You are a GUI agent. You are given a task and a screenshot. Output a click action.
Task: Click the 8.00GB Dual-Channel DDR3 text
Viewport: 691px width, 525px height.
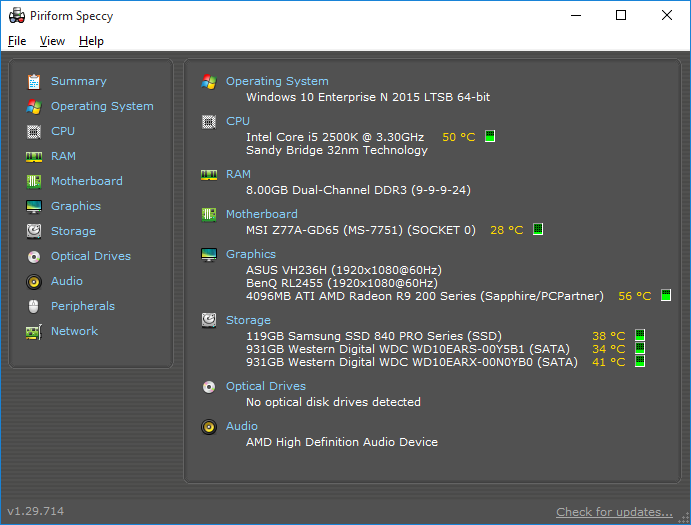pyautogui.click(x=358, y=190)
